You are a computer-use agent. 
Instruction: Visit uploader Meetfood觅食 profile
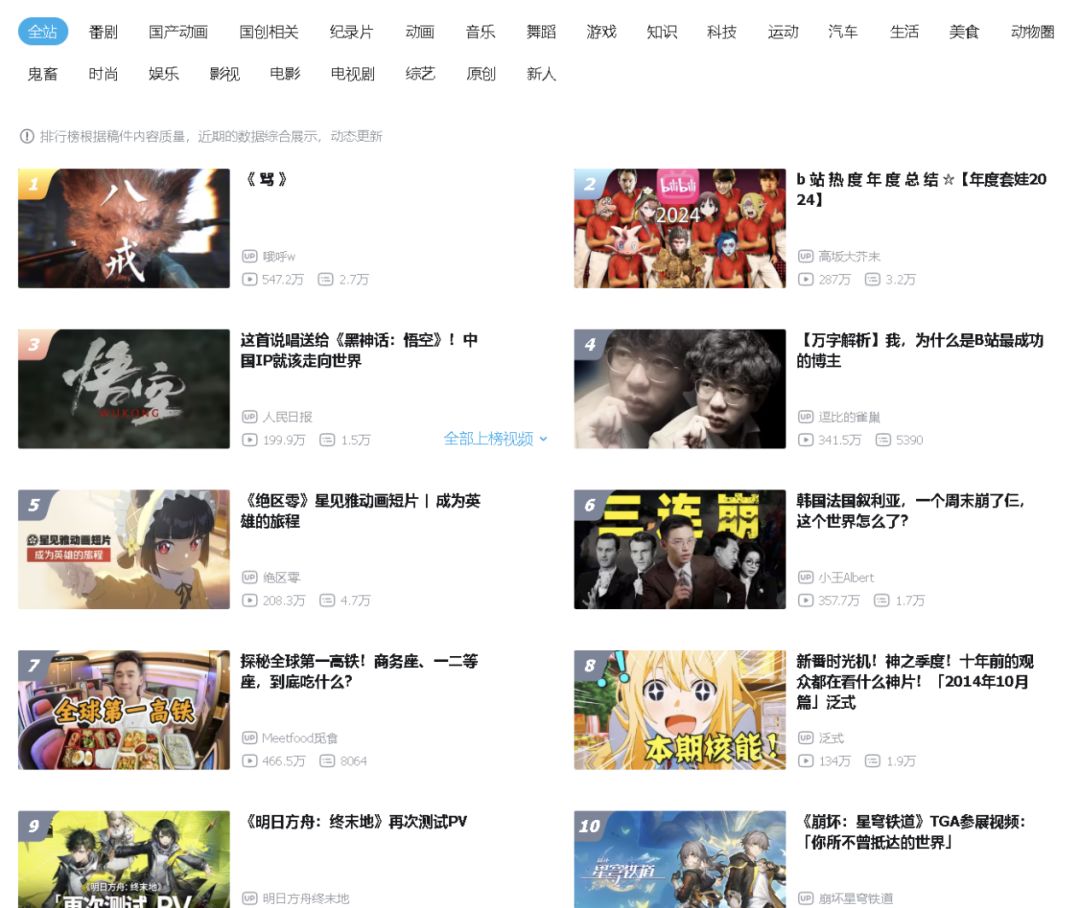coord(300,738)
